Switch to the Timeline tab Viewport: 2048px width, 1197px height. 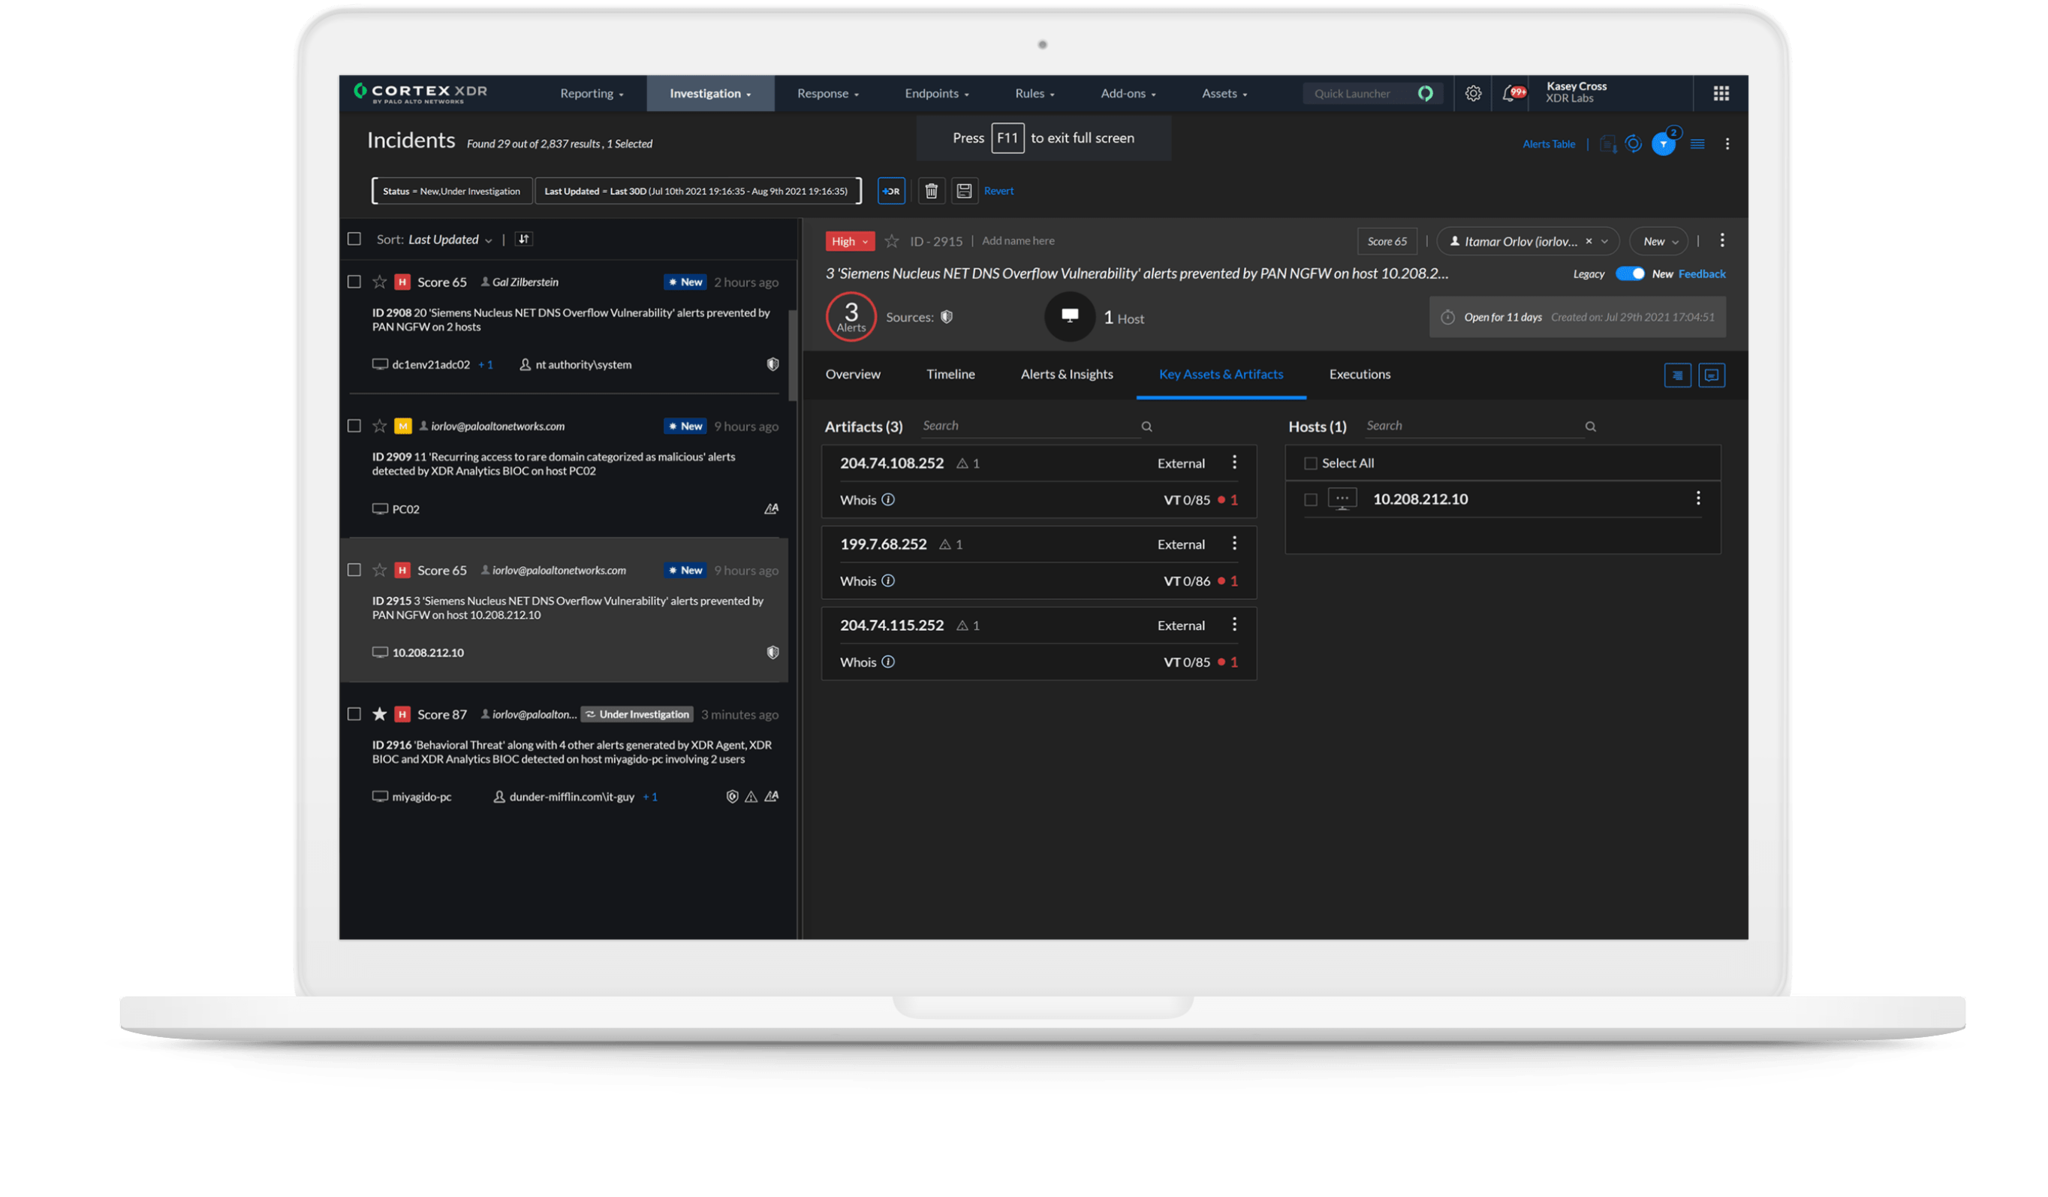coord(949,374)
